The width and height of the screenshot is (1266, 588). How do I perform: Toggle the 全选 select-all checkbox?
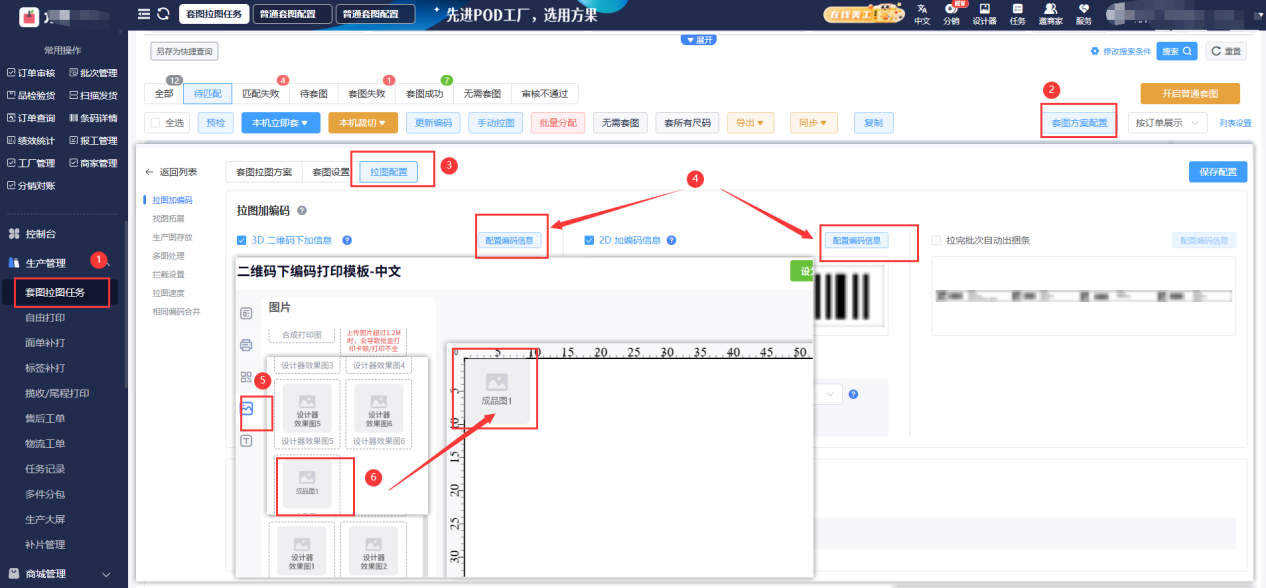tap(155, 123)
